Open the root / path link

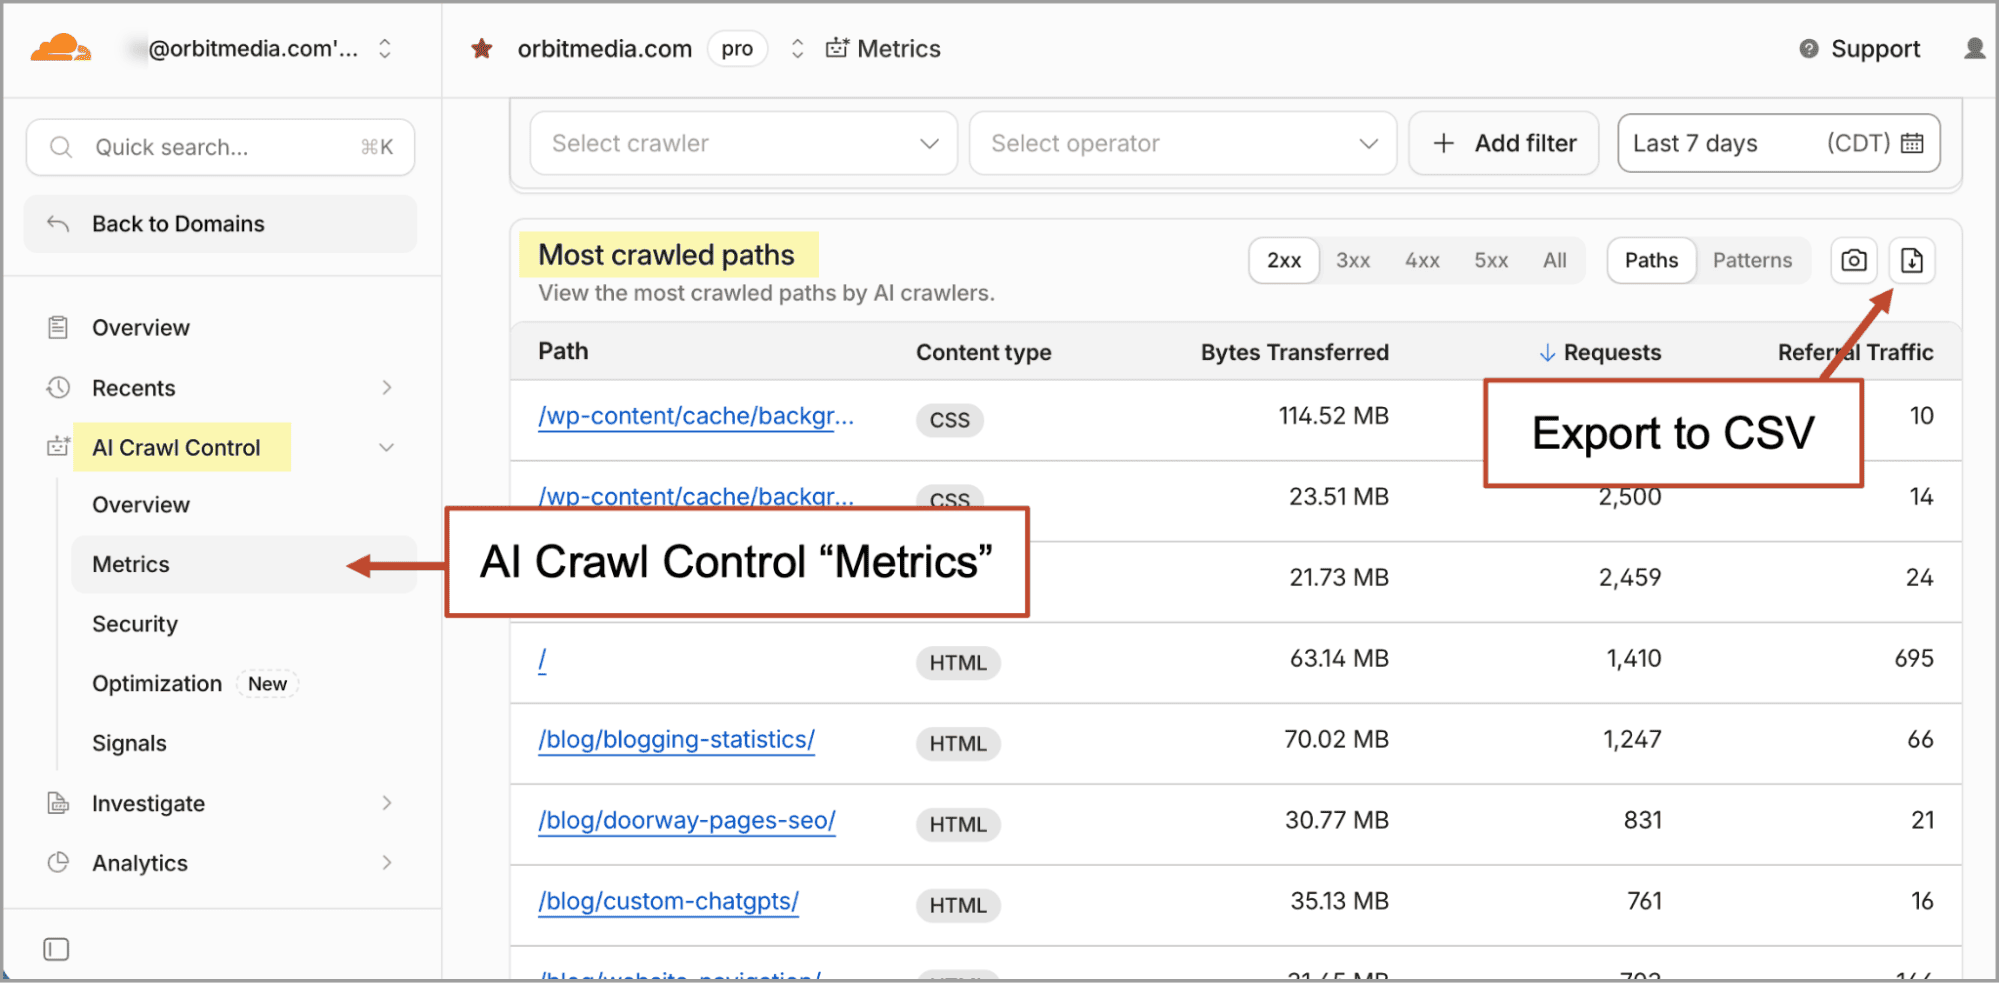(x=542, y=659)
